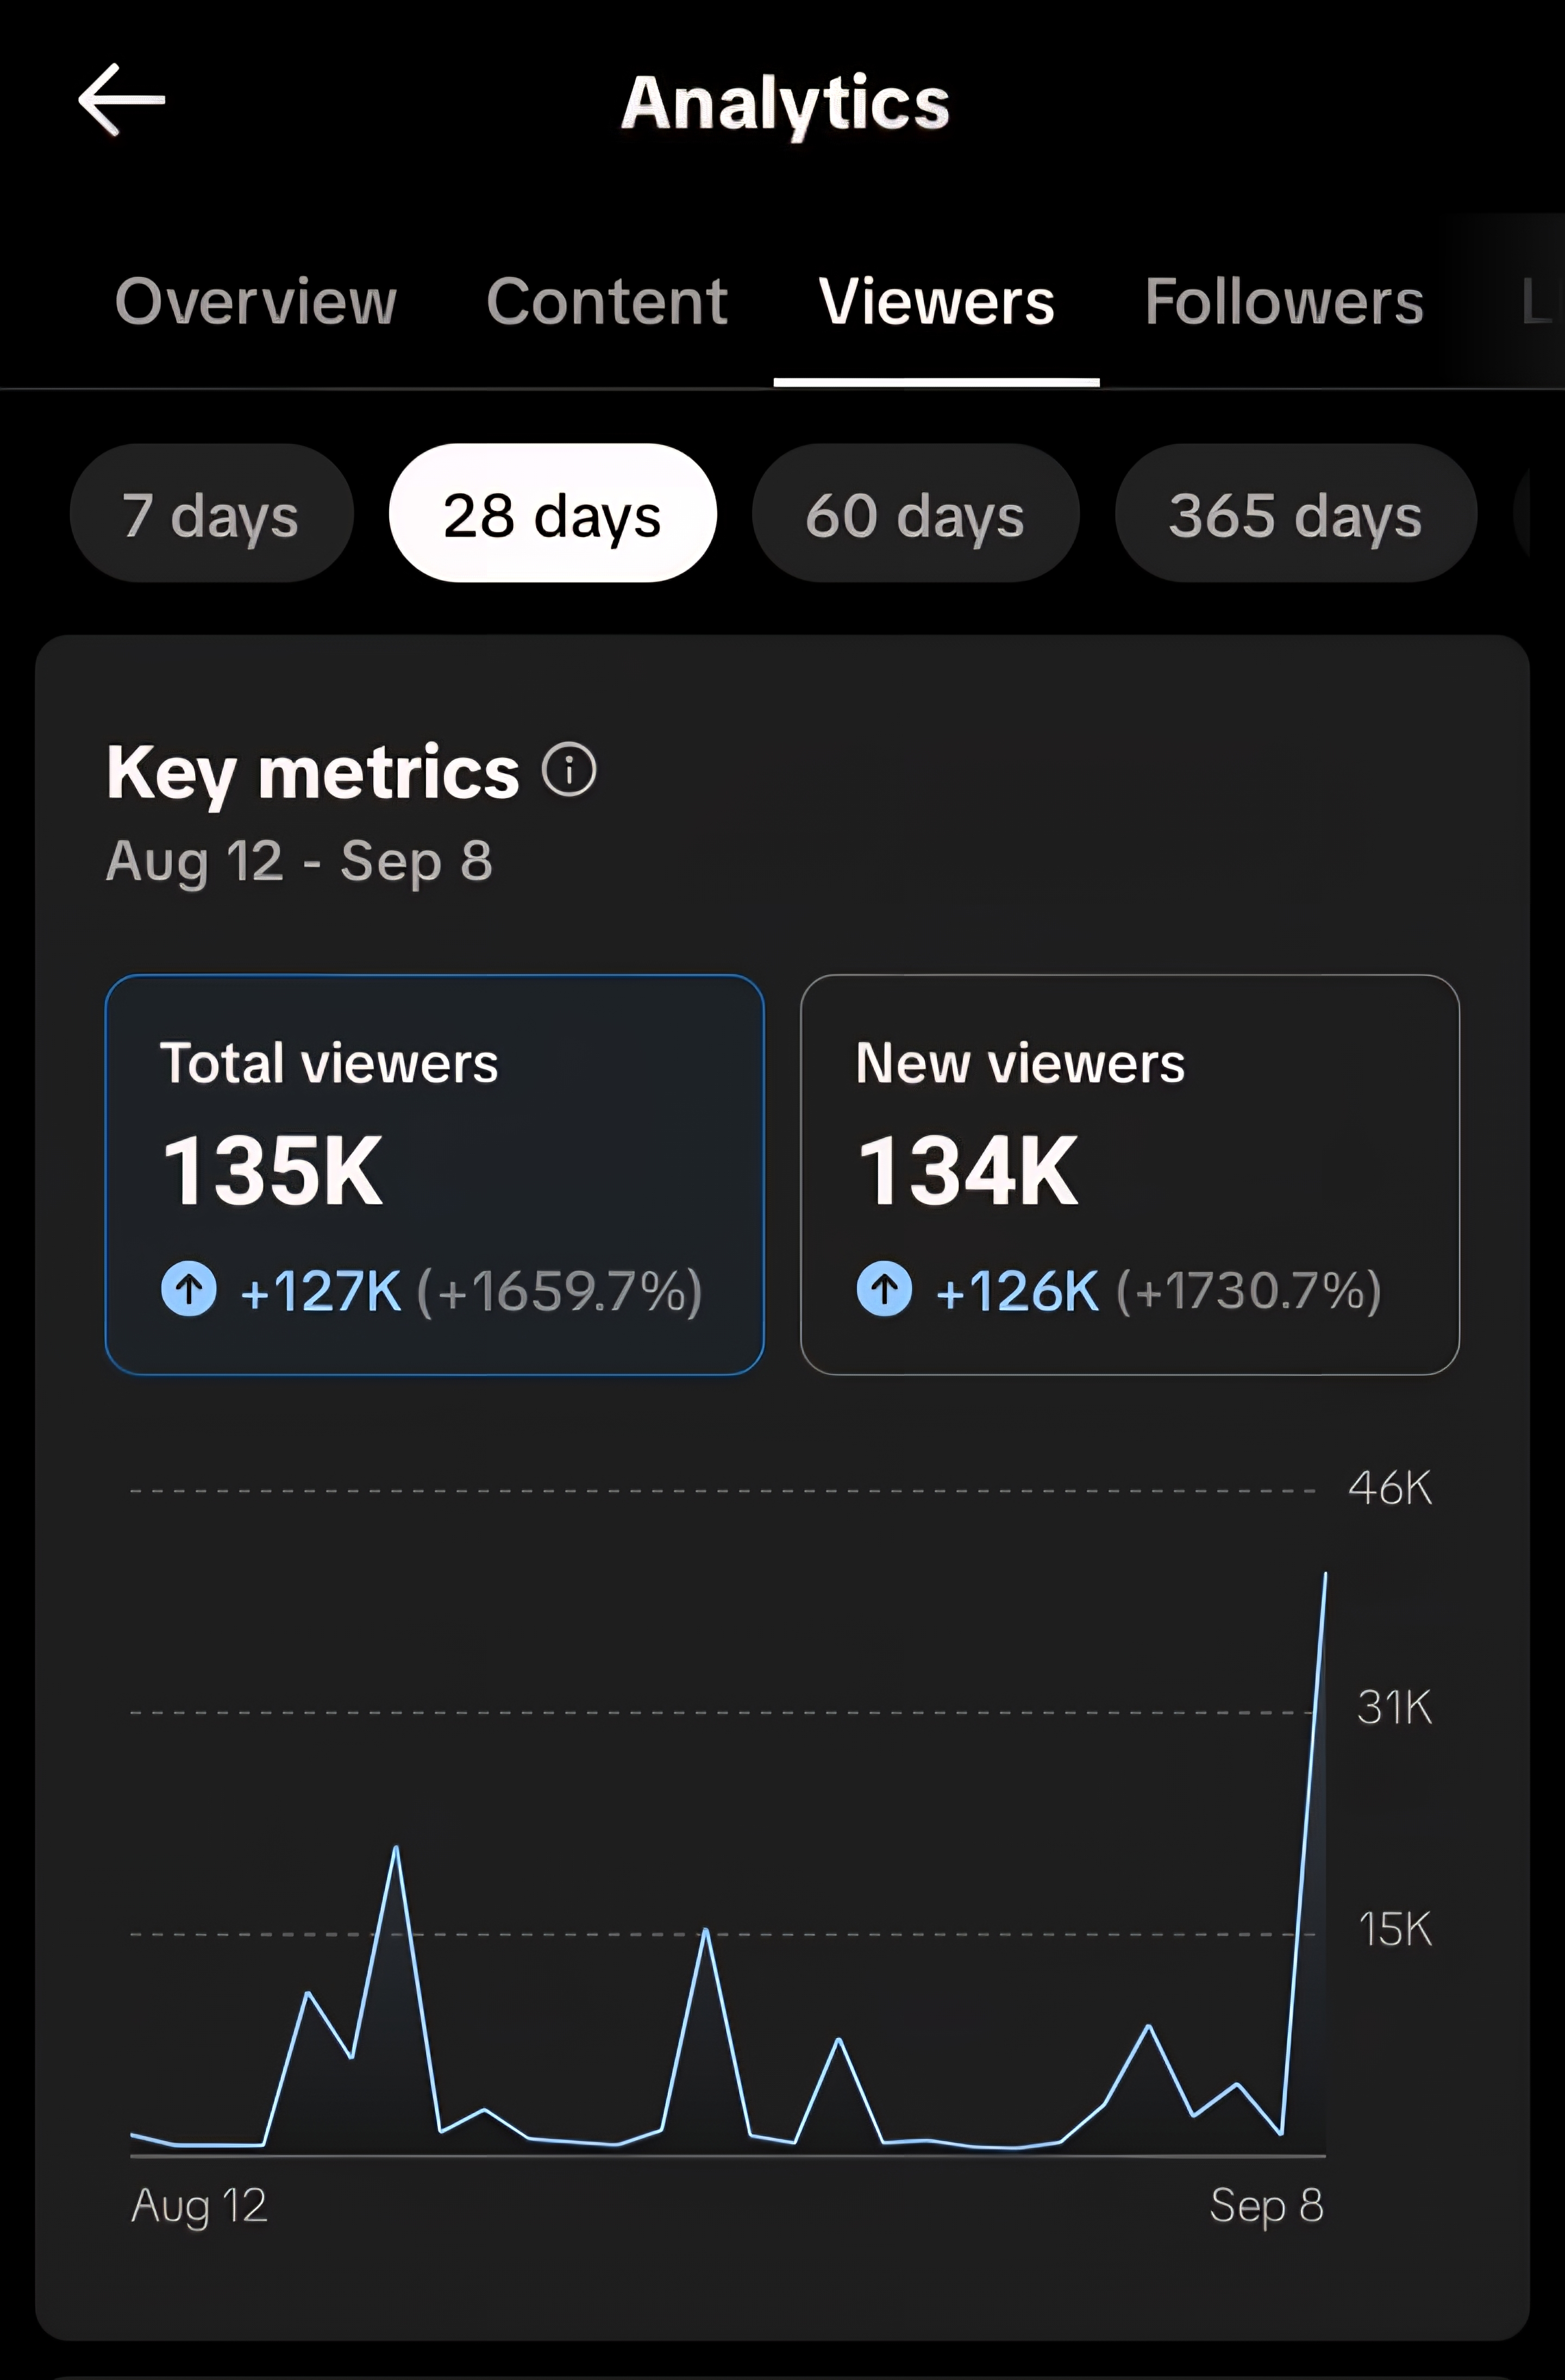Select the Viewers tab
Screen dimensions: 1565x2380
tap(936, 301)
